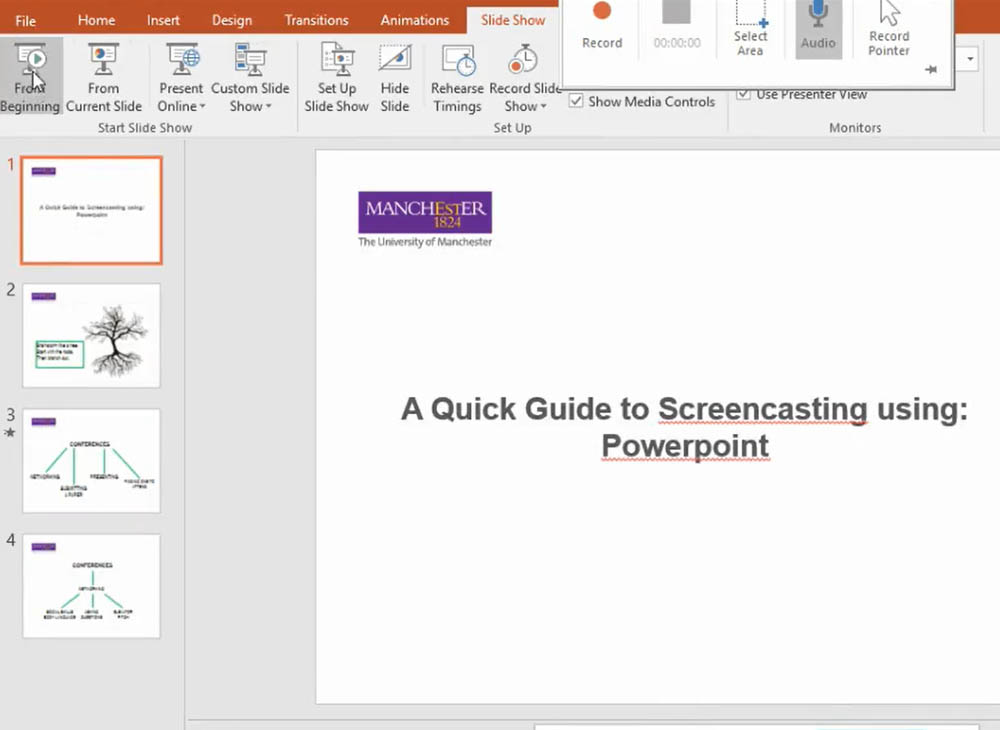Click the 00:00:00 recording timer

click(677, 43)
